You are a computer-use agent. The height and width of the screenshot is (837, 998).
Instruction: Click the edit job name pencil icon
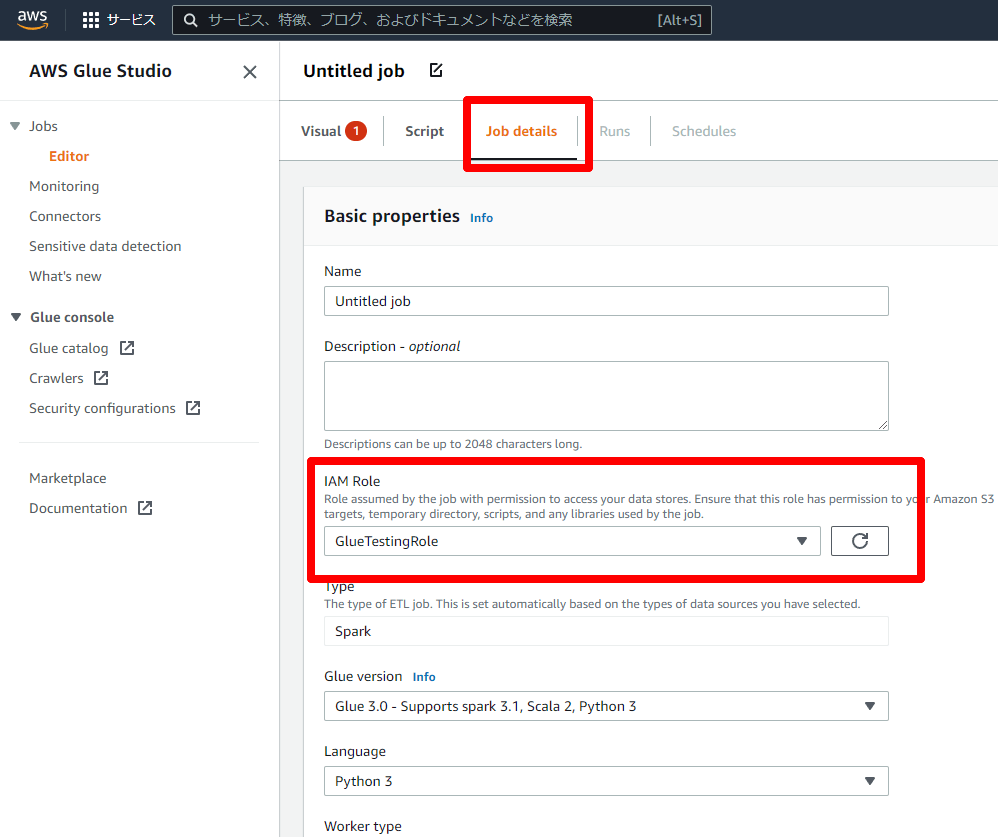(x=436, y=70)
